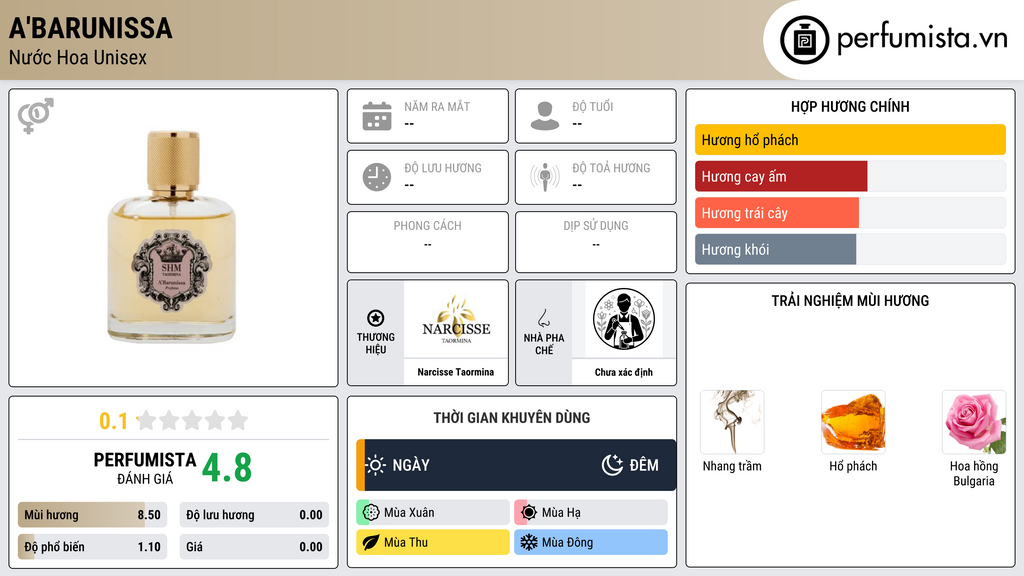Click the Hoa hồng Bulgaria caption text
The height and width of the screenshot is (576, 1024).
974,473
